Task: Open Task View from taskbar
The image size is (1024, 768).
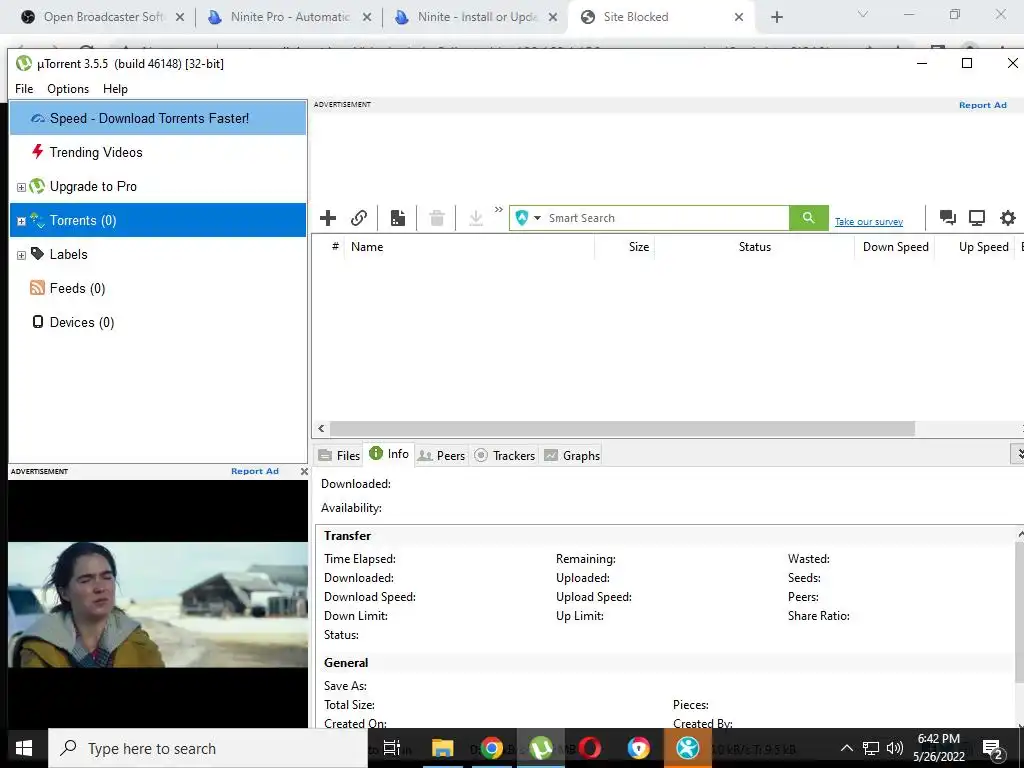Action: [x=392, y=748]
